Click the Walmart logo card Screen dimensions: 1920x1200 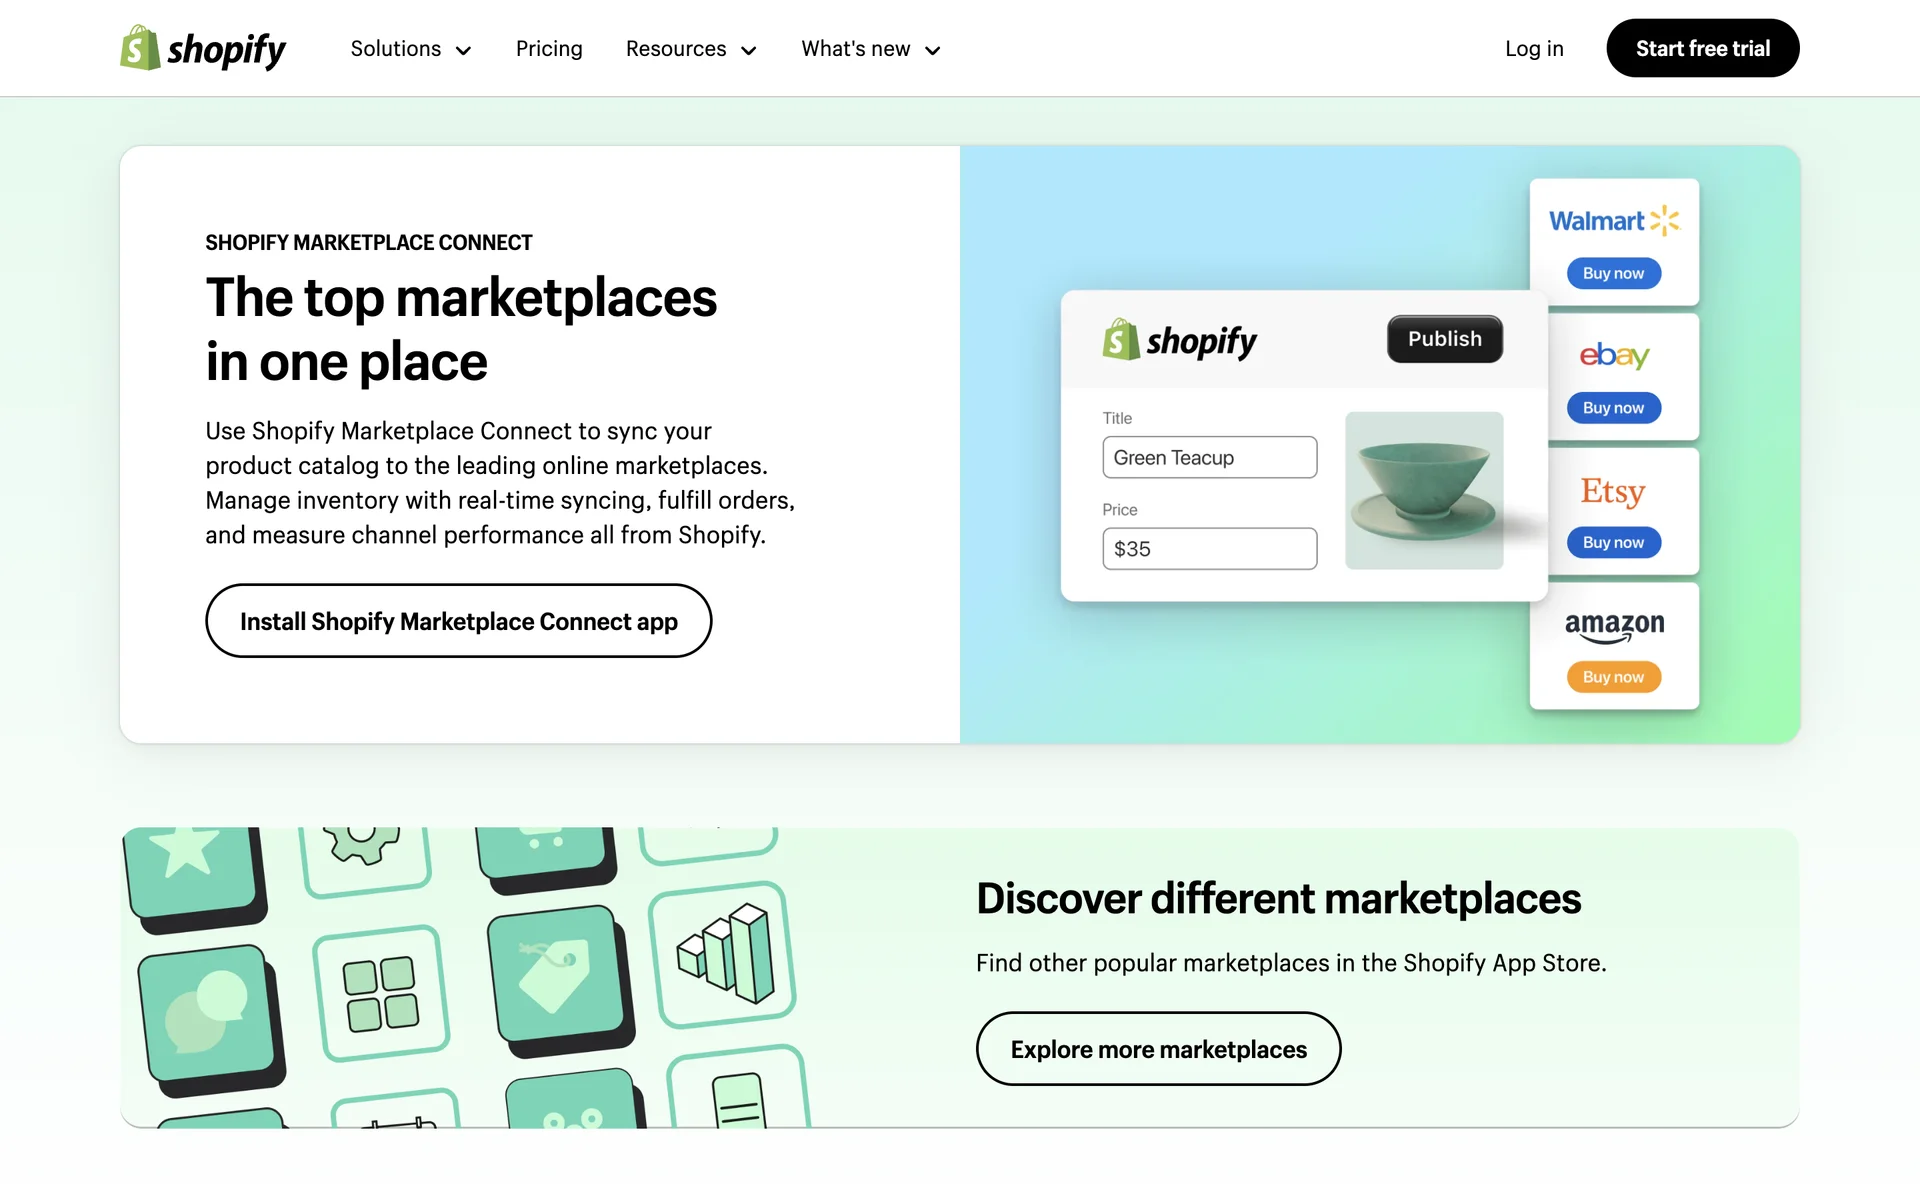pos(1613,221)
